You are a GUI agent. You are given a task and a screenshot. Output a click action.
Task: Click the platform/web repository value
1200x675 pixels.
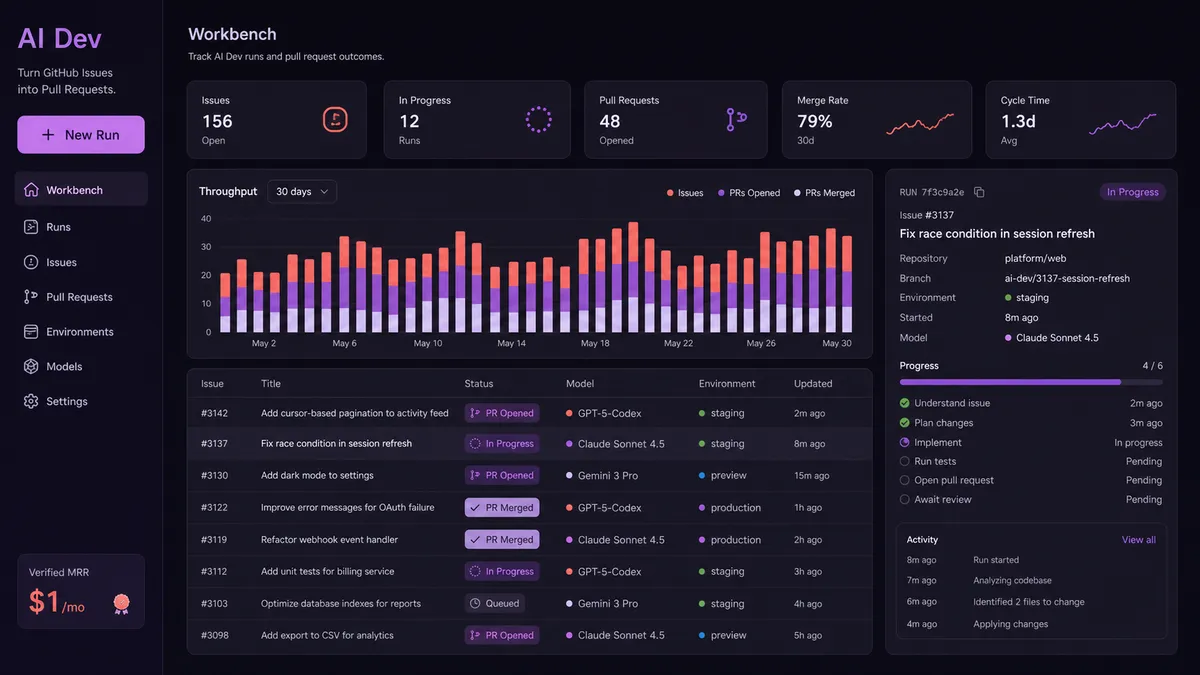click(x=1038, y=258)
